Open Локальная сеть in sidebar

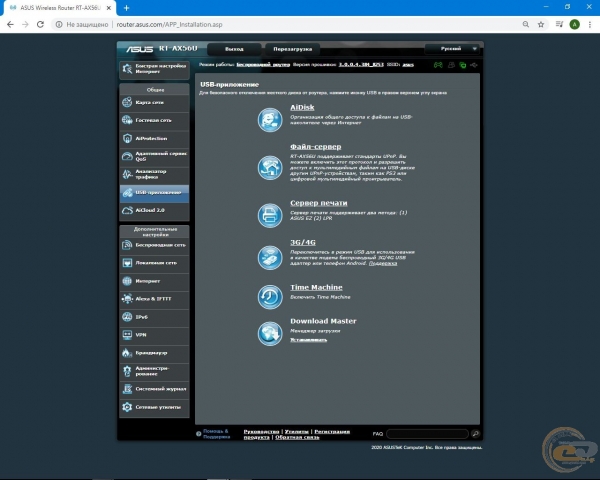154,263
